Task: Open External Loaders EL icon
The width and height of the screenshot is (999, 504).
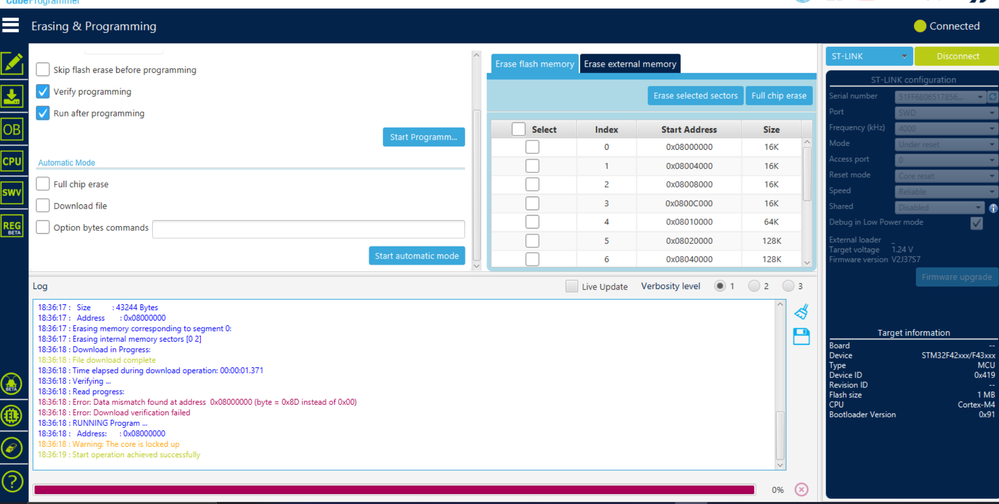Action: [x=11, y=416]
